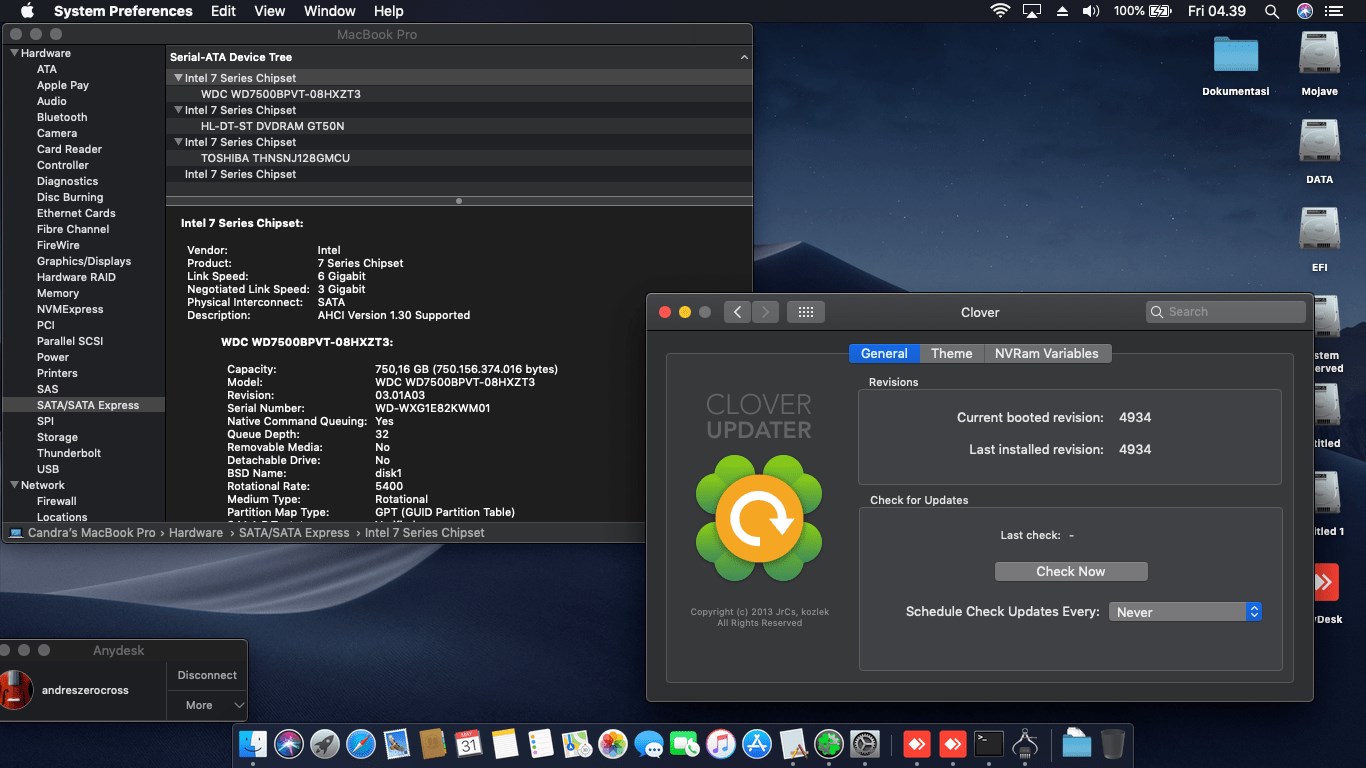Select Graphics/Displays in the sidebar
The image size is (1366, 768).
click(x=84, y=261)
